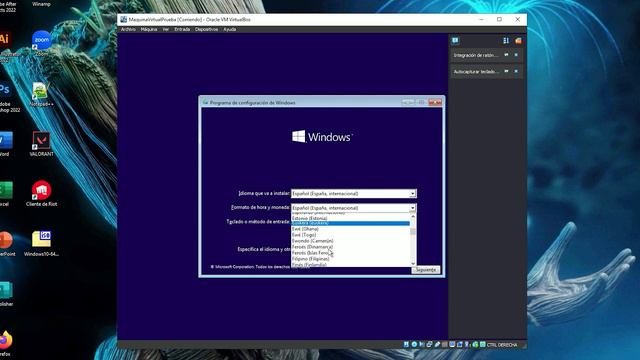The image size is (640, 360).
Task: Dismiss the 'Autocapturar teclado' notification
Action: click(x=516, y=71)
